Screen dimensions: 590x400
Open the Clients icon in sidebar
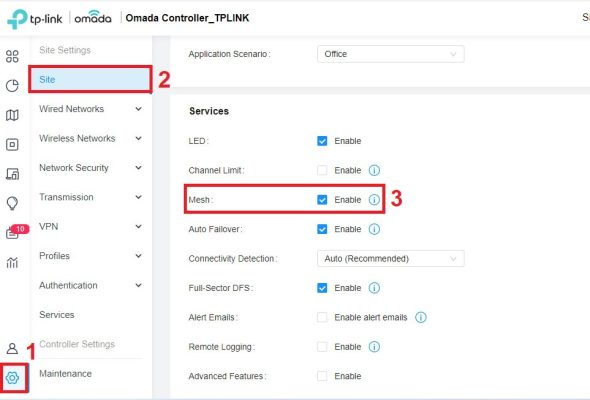[x=12, y=174]
